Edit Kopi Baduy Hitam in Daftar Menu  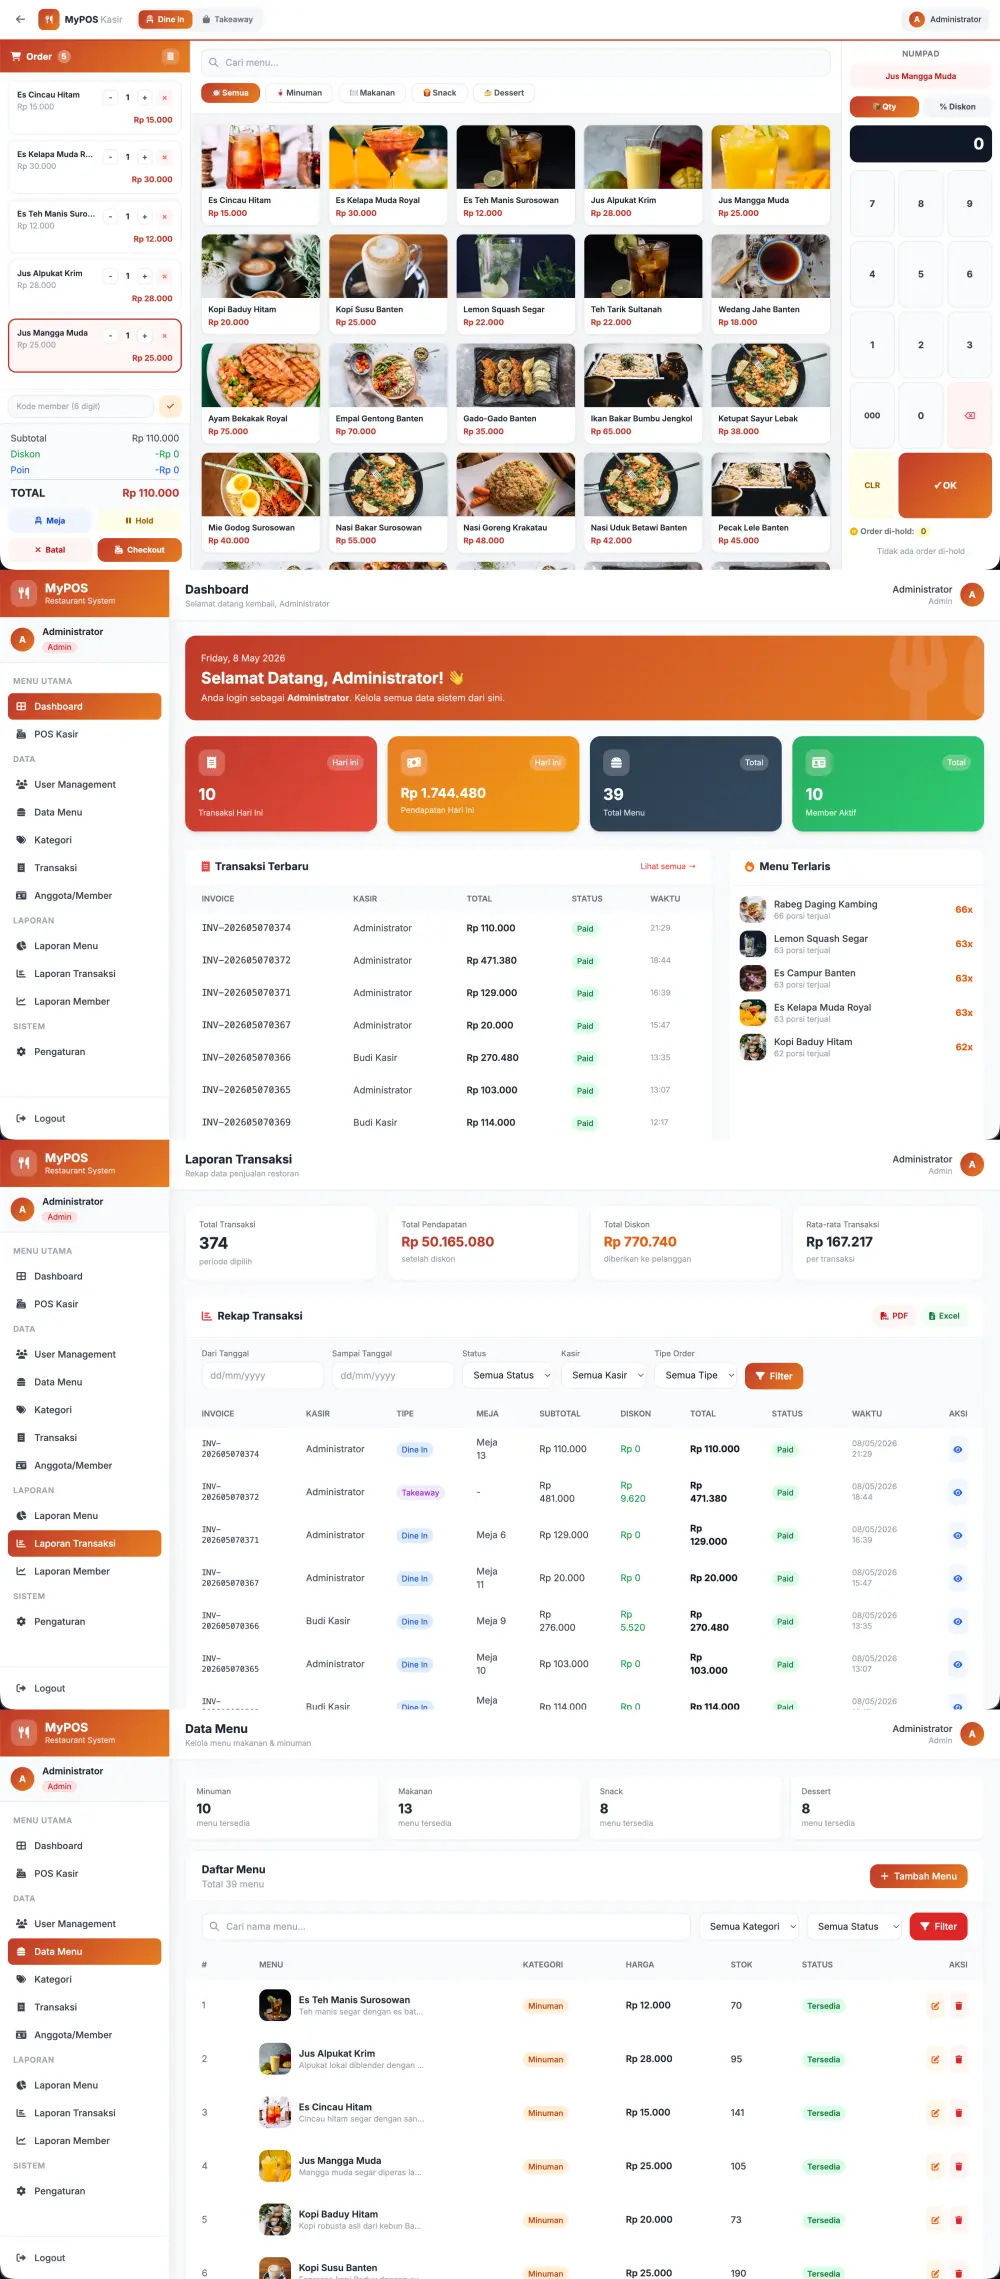[935, 2220]
